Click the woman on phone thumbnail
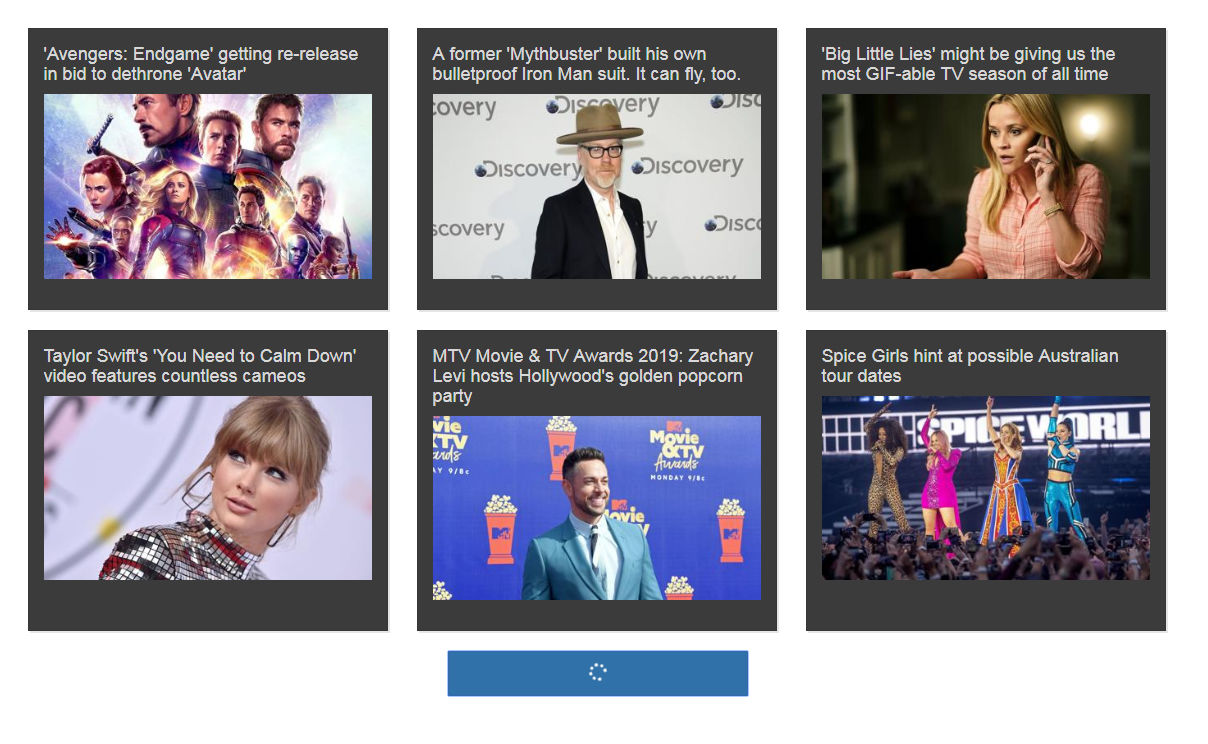Viewport: 1208px width, 744px height. 986,186
